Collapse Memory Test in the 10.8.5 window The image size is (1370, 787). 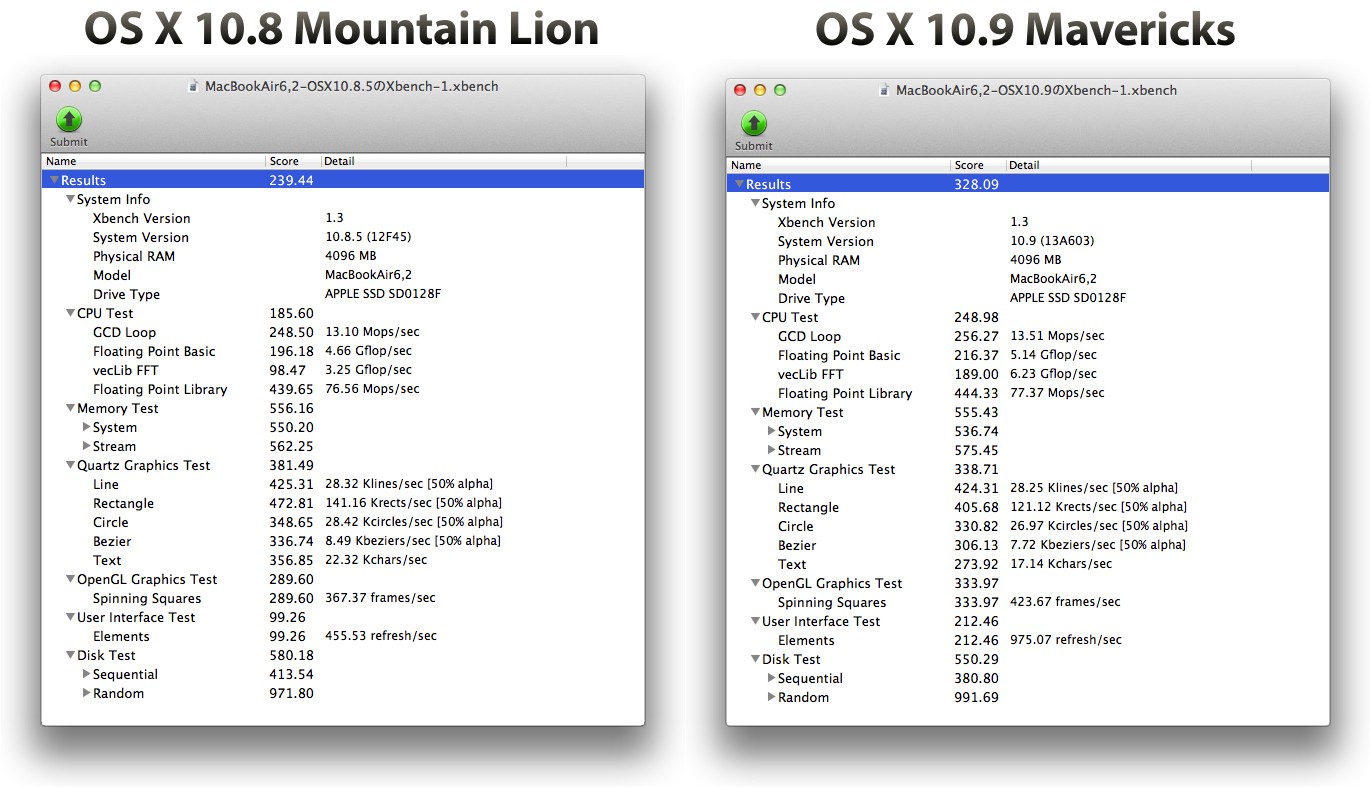pos(70,408)
